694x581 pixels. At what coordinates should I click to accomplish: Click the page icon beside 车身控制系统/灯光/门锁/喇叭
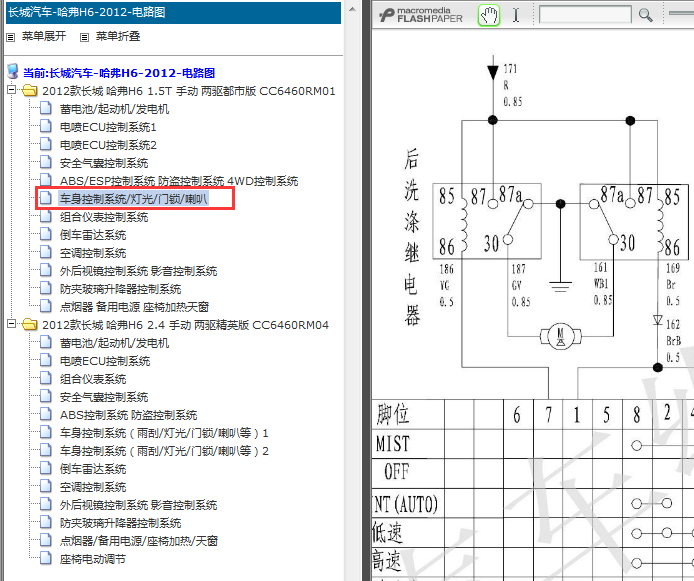click(46, 198)
